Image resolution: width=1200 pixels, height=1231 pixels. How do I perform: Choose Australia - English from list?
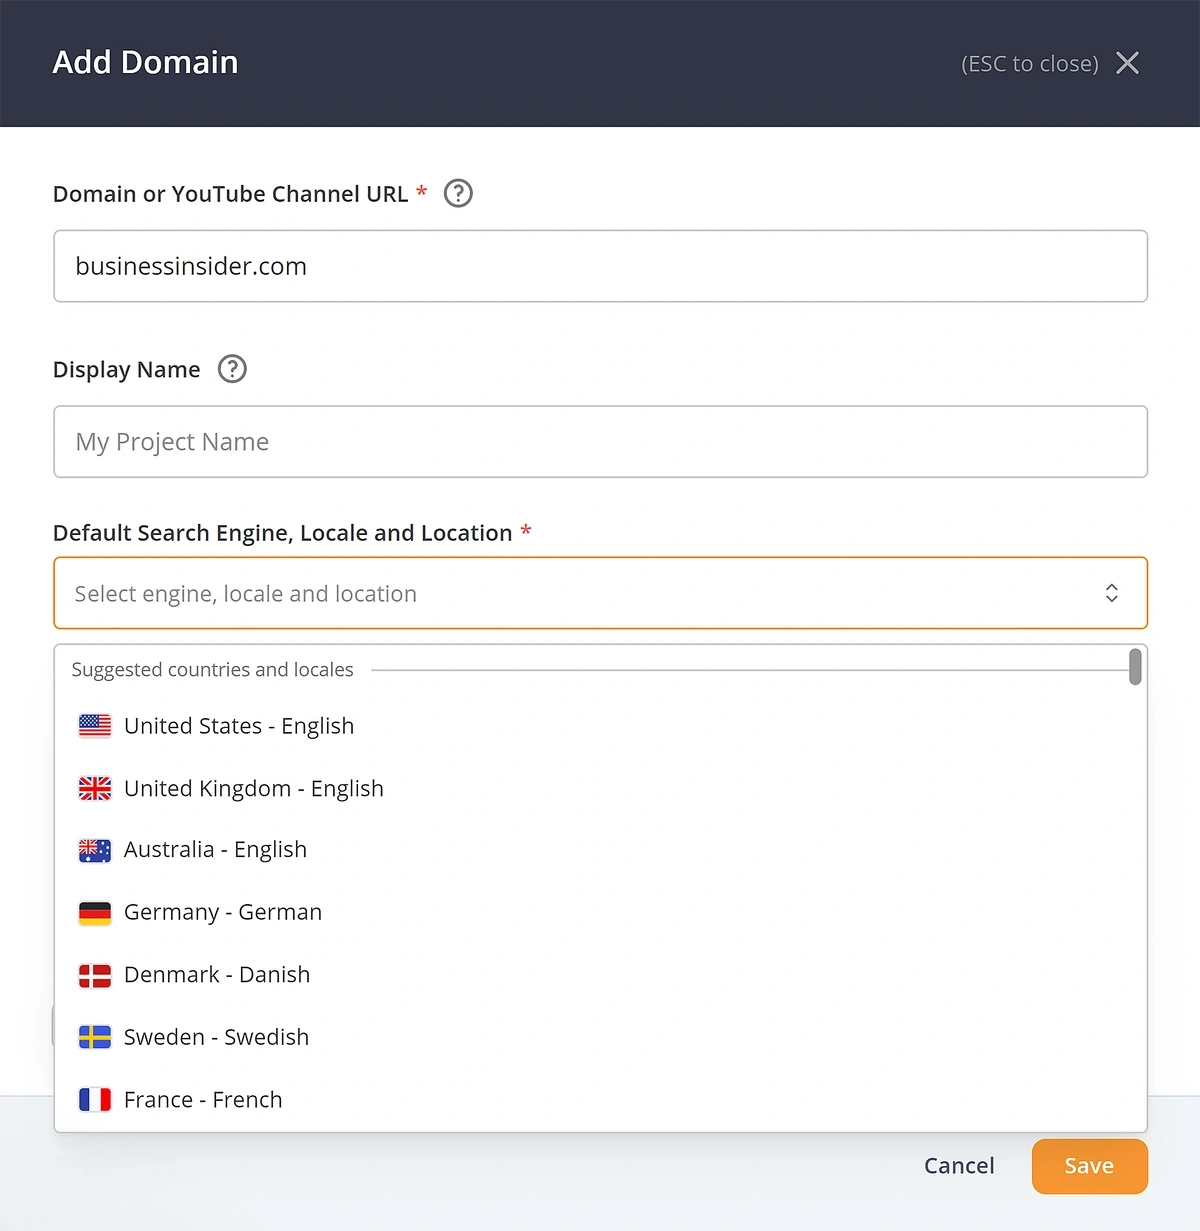[x=600, y=850]
